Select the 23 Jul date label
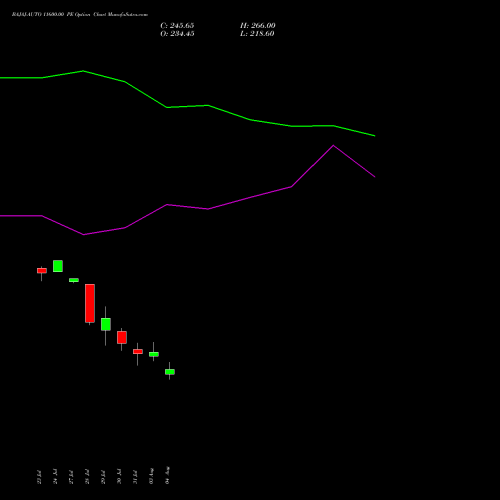Image resolution: width=500 pixels, height=500 pixels. [39, 477]
